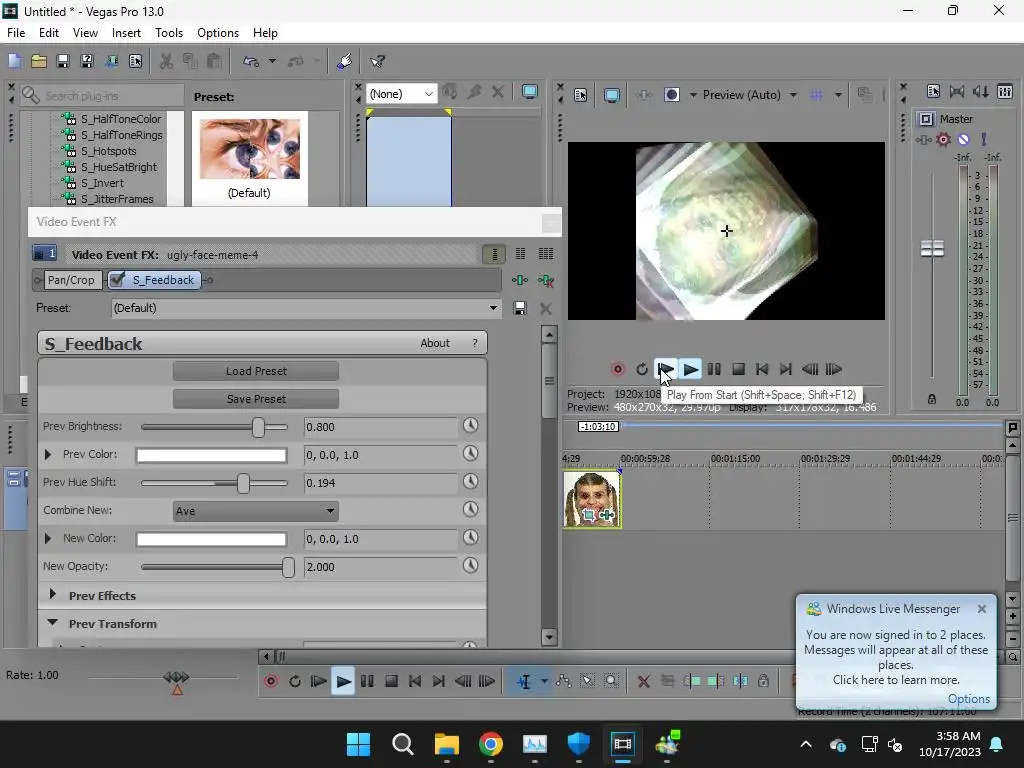Click the Save Preset floppy icon
1024x768 pixels.
[x=520, y=308]
